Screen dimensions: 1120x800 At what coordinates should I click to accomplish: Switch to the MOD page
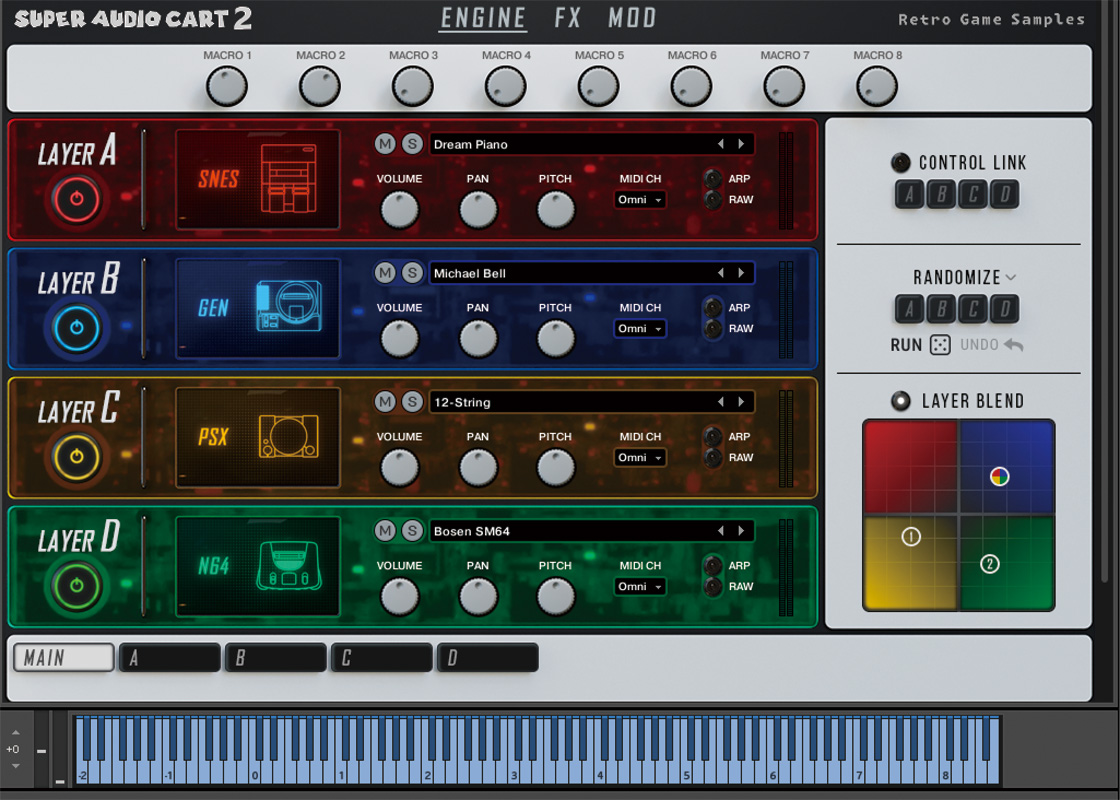632,18
